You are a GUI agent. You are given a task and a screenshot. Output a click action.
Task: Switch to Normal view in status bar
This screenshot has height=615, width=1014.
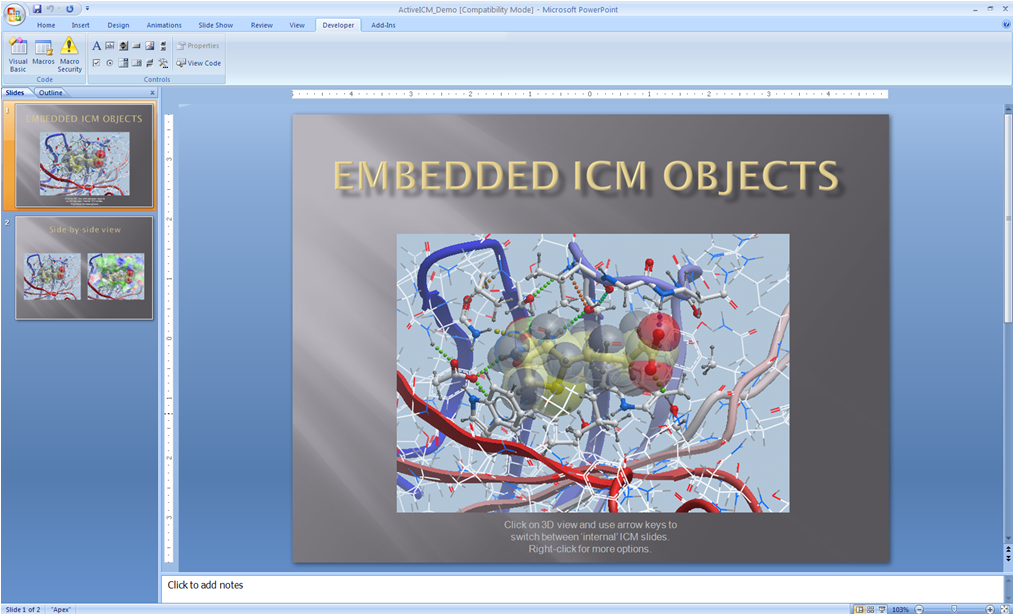point(859,610)
